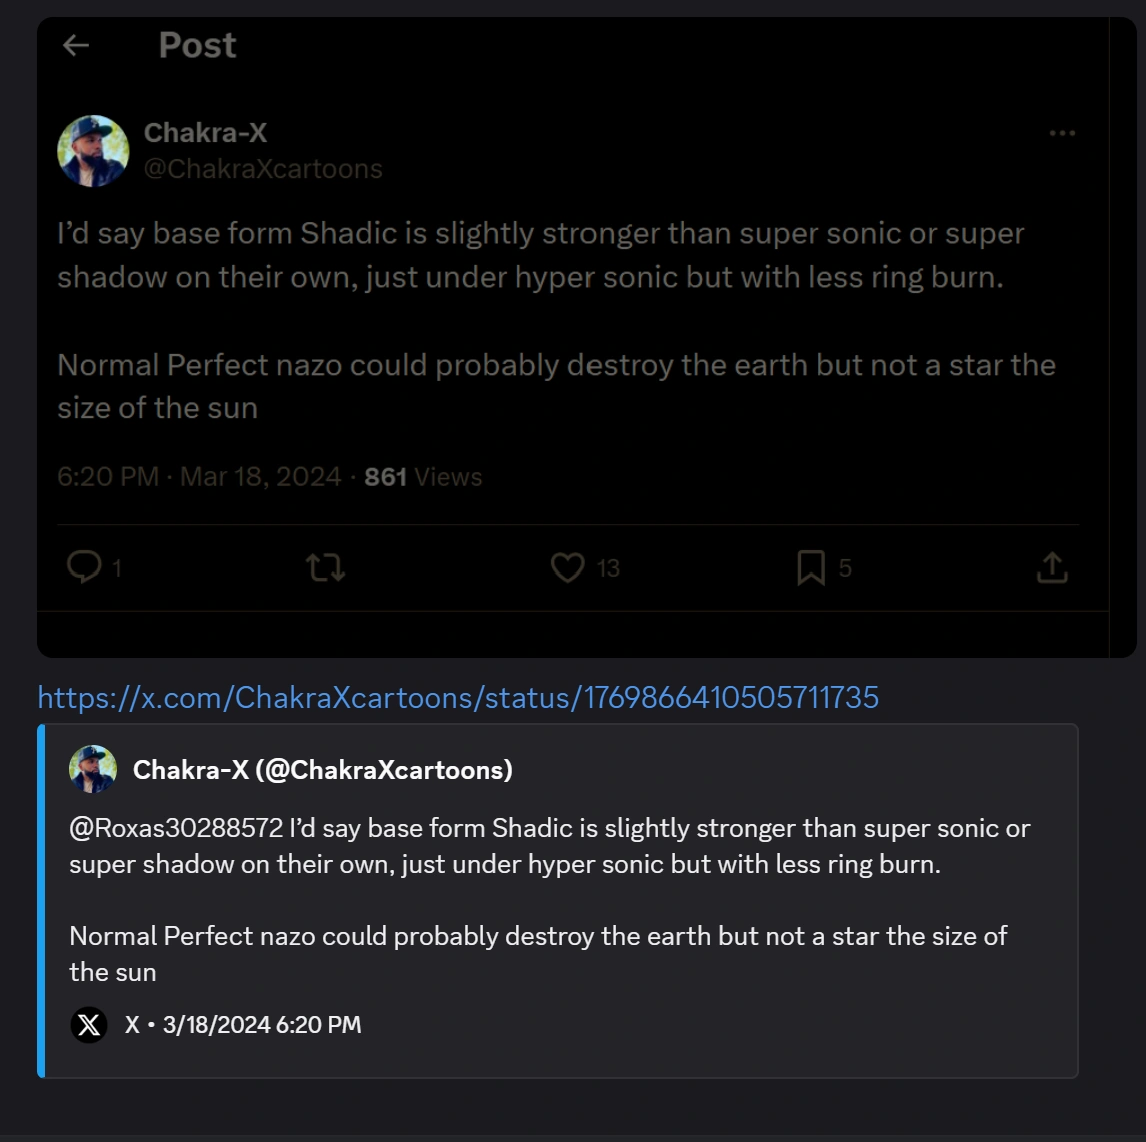The image size is (1146, 1142).
Task: Like the post with heart icon
Action: [567, 568]
